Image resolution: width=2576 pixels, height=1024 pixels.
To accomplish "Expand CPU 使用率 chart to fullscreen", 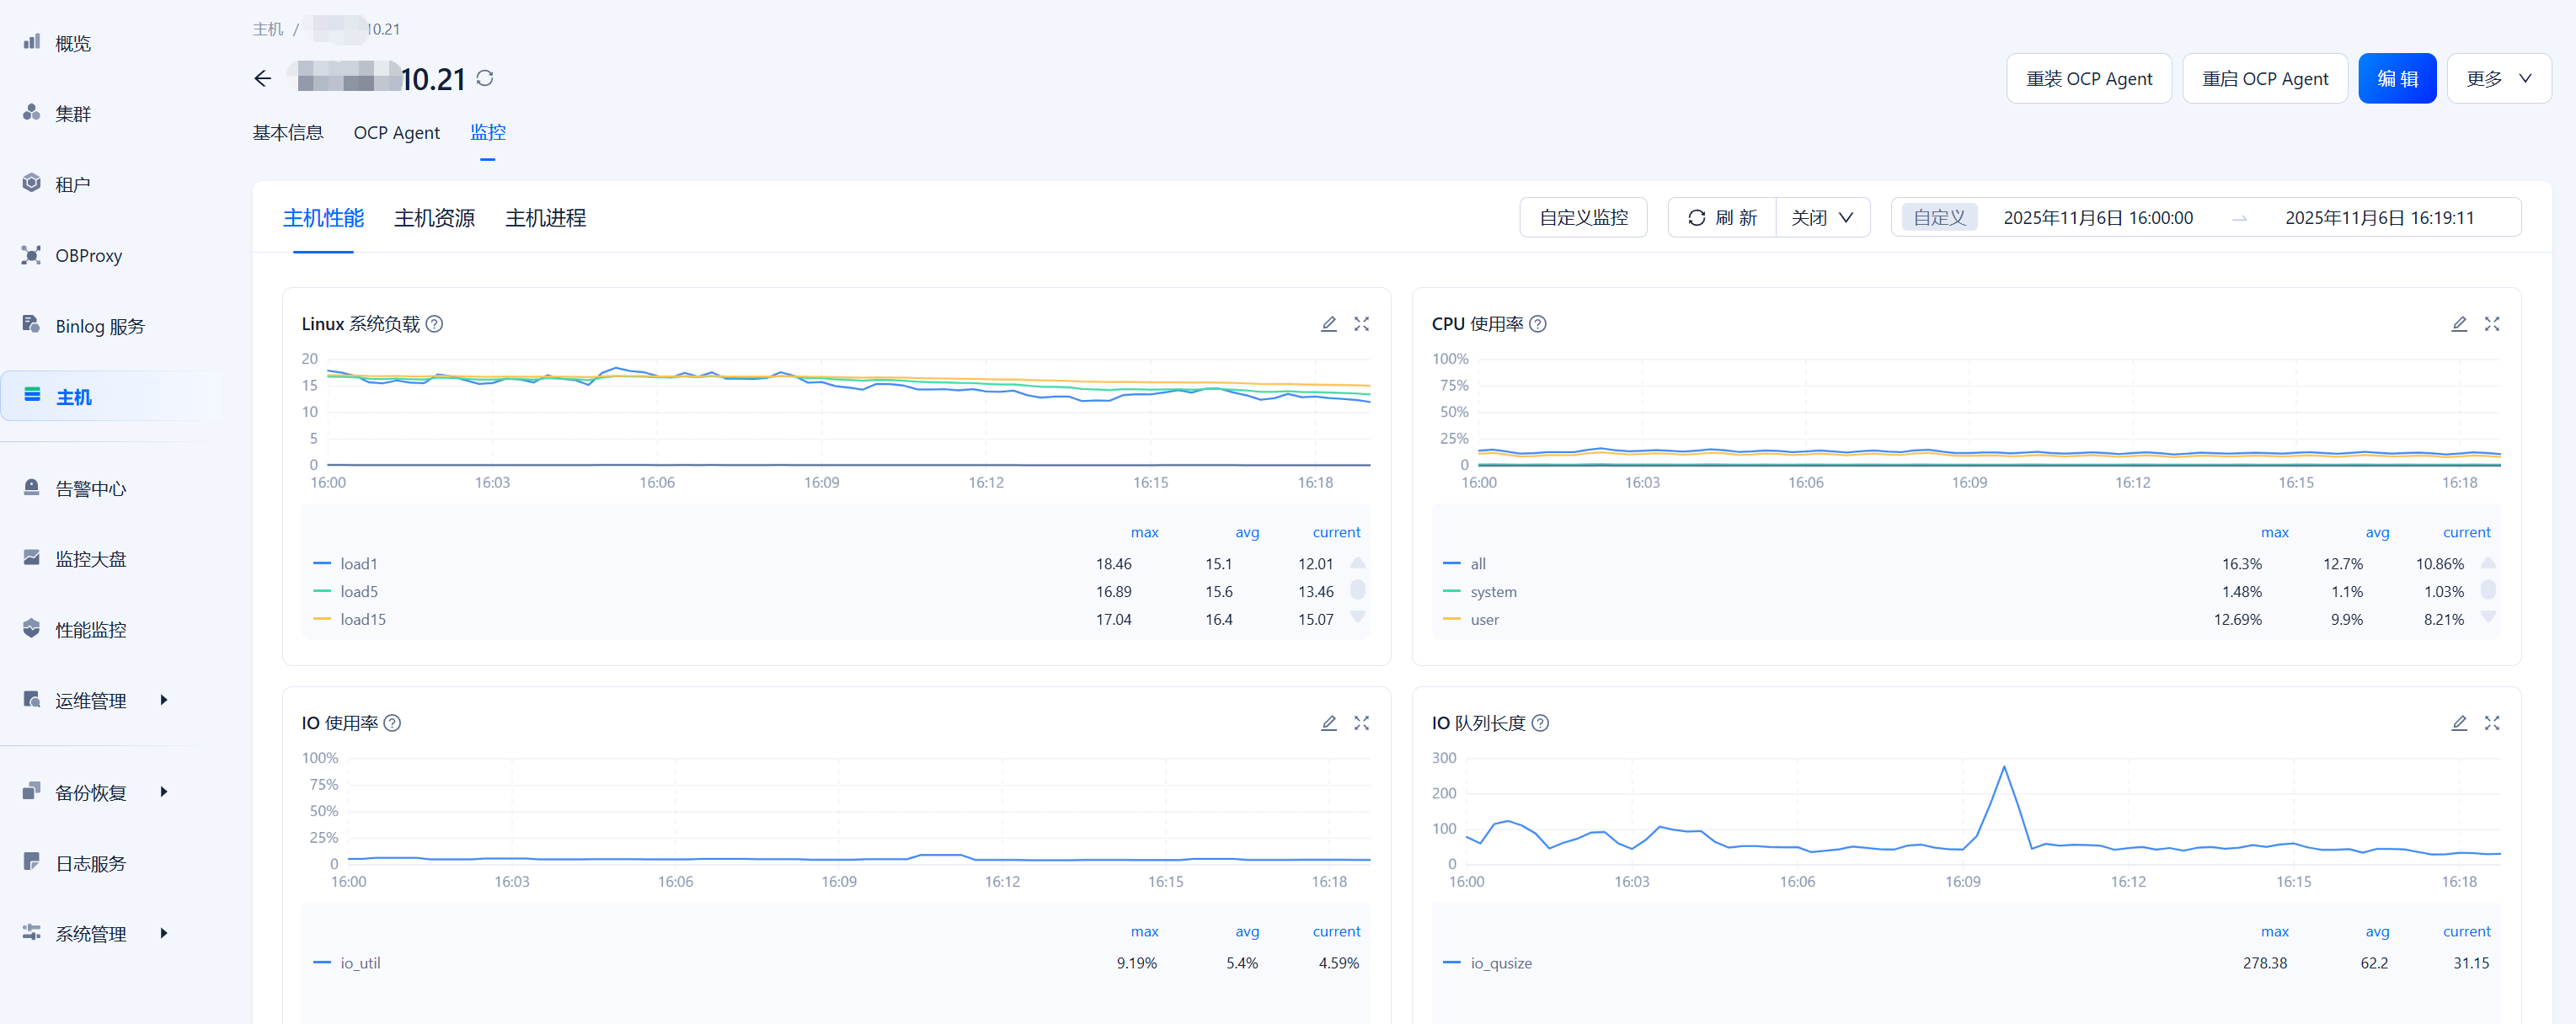I will coord(2491,324).
